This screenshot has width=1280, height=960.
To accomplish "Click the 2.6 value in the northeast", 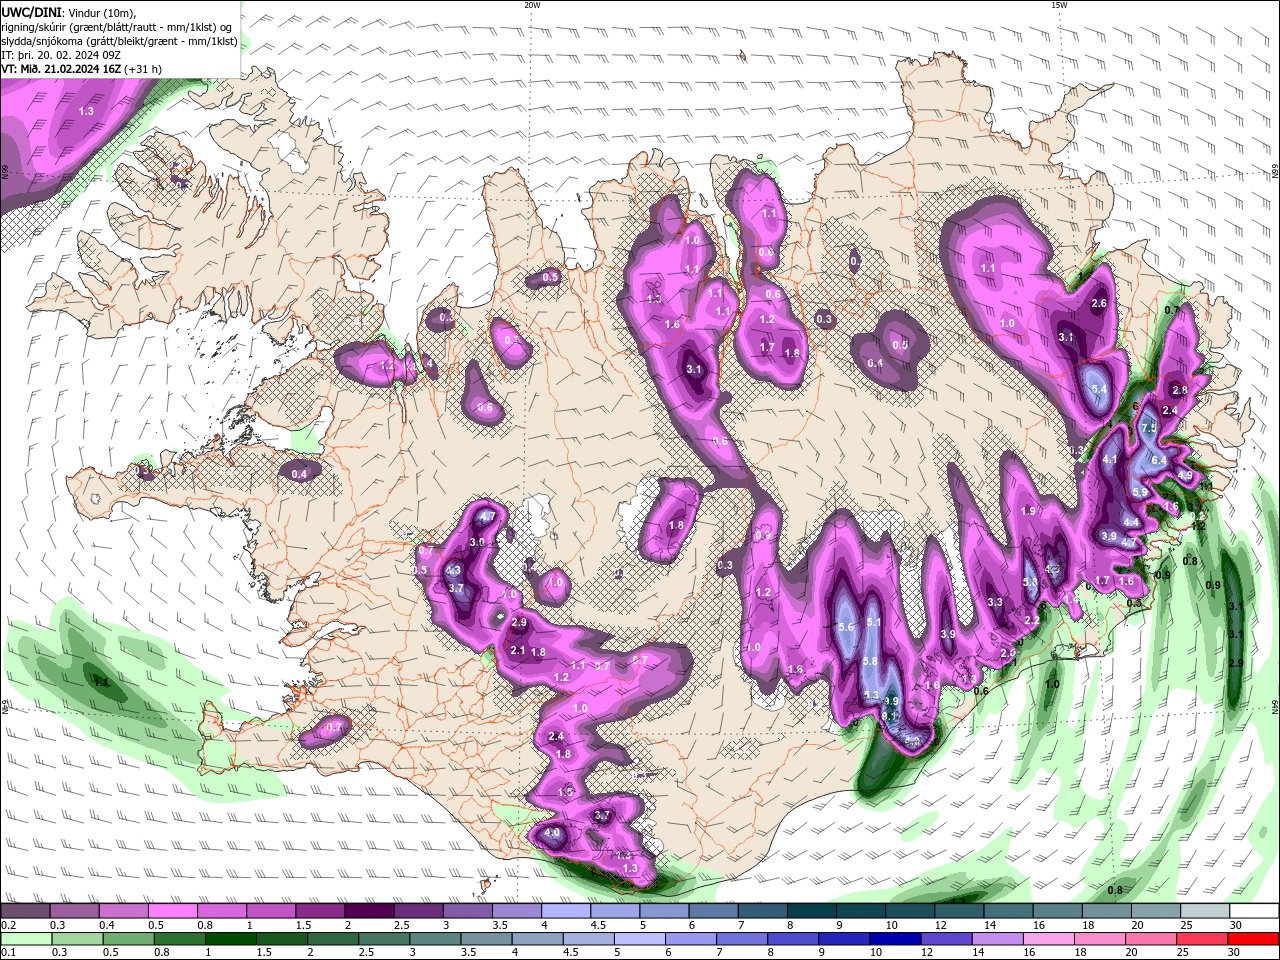I will 1099,303.
